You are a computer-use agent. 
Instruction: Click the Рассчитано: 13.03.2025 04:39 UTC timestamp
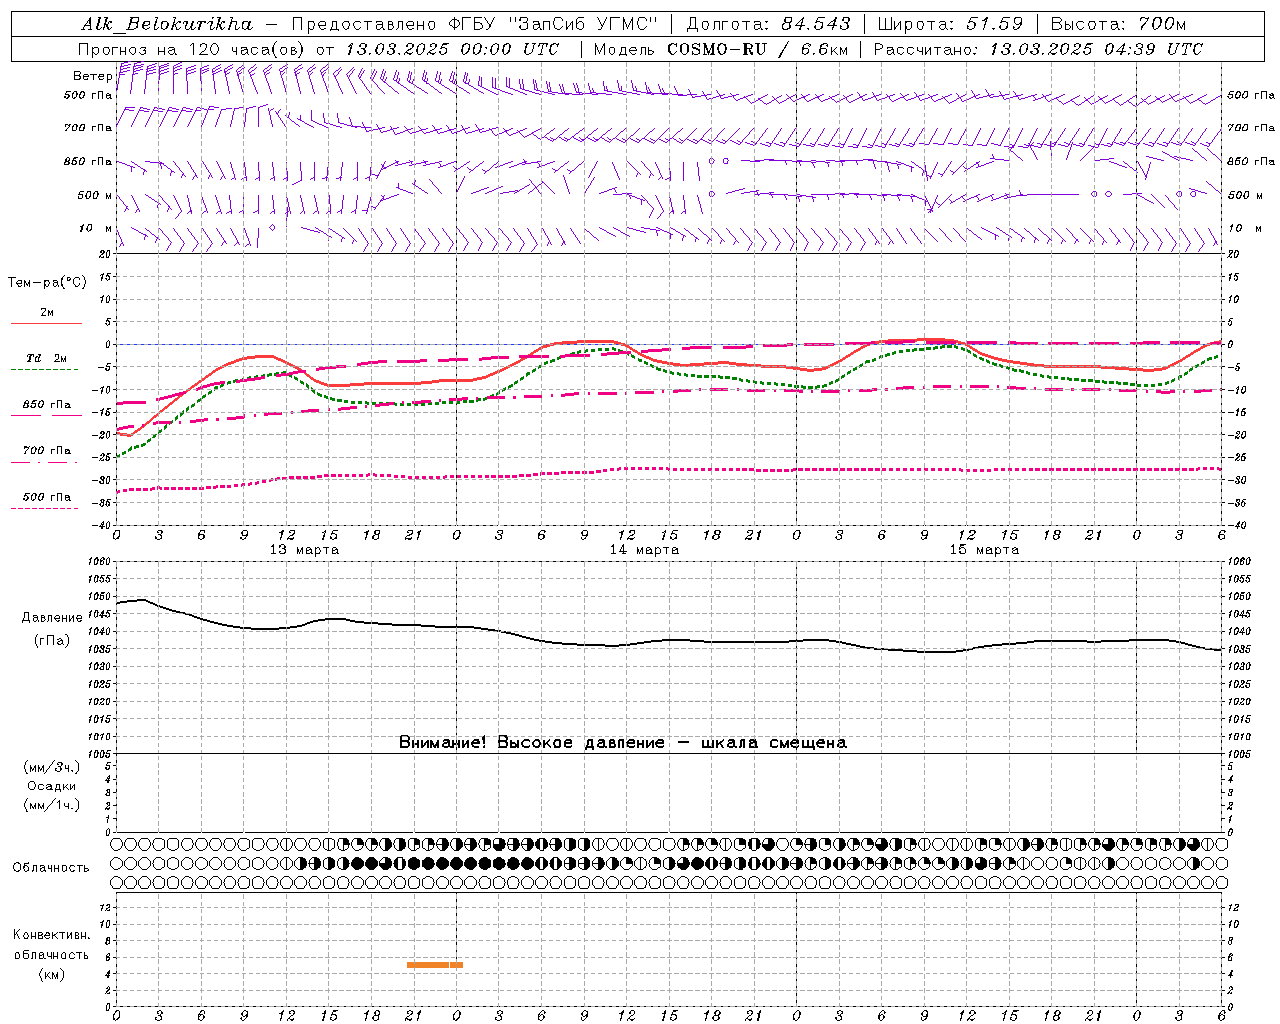point(1038,49)
